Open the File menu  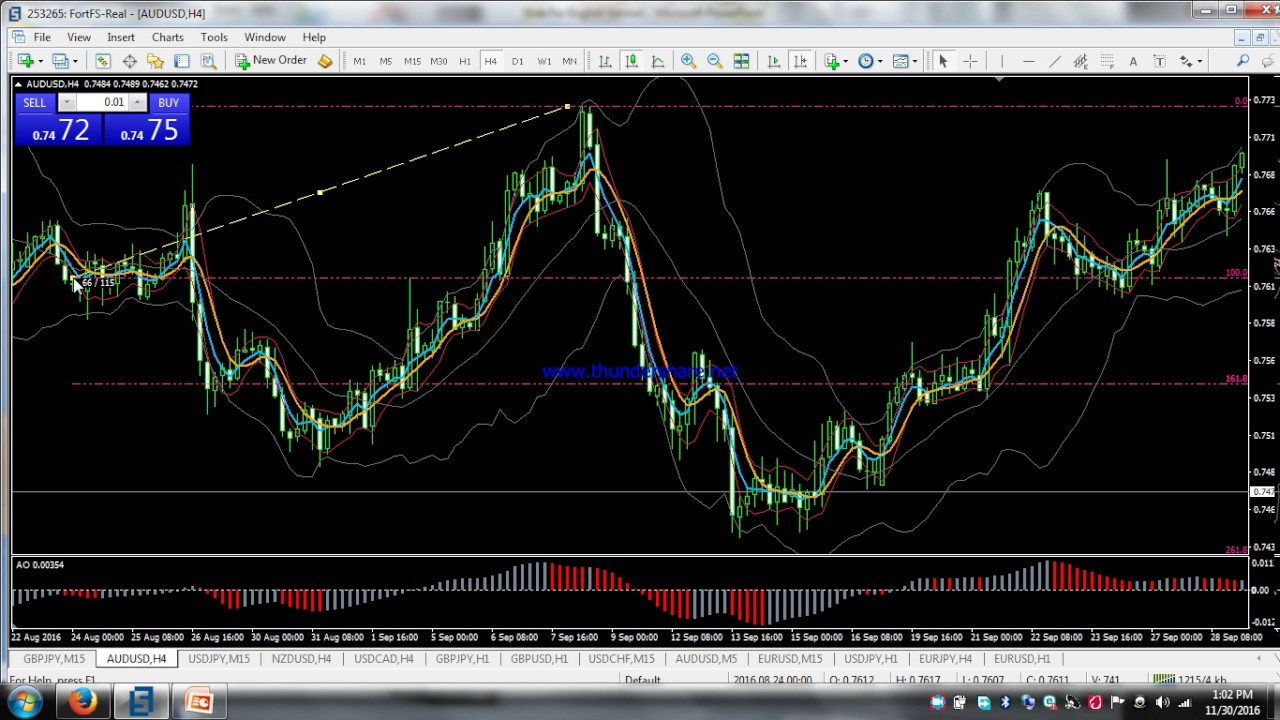point(42,37)
